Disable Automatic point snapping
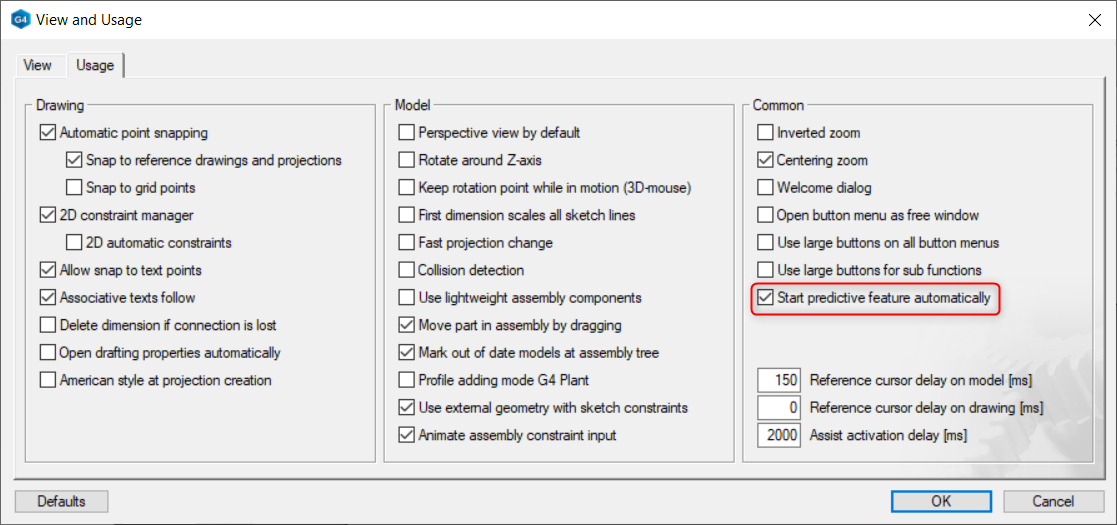Image resolution: width=1117 pixels, height=525 pixels. point(48,132)
